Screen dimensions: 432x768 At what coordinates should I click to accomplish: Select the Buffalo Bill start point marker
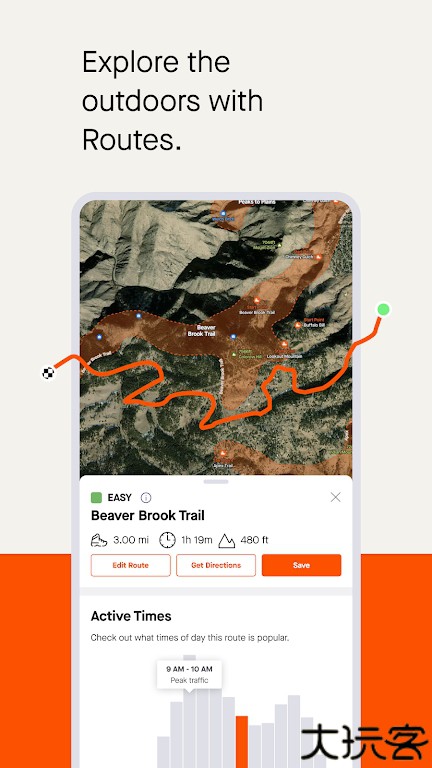tap(297, 324)
